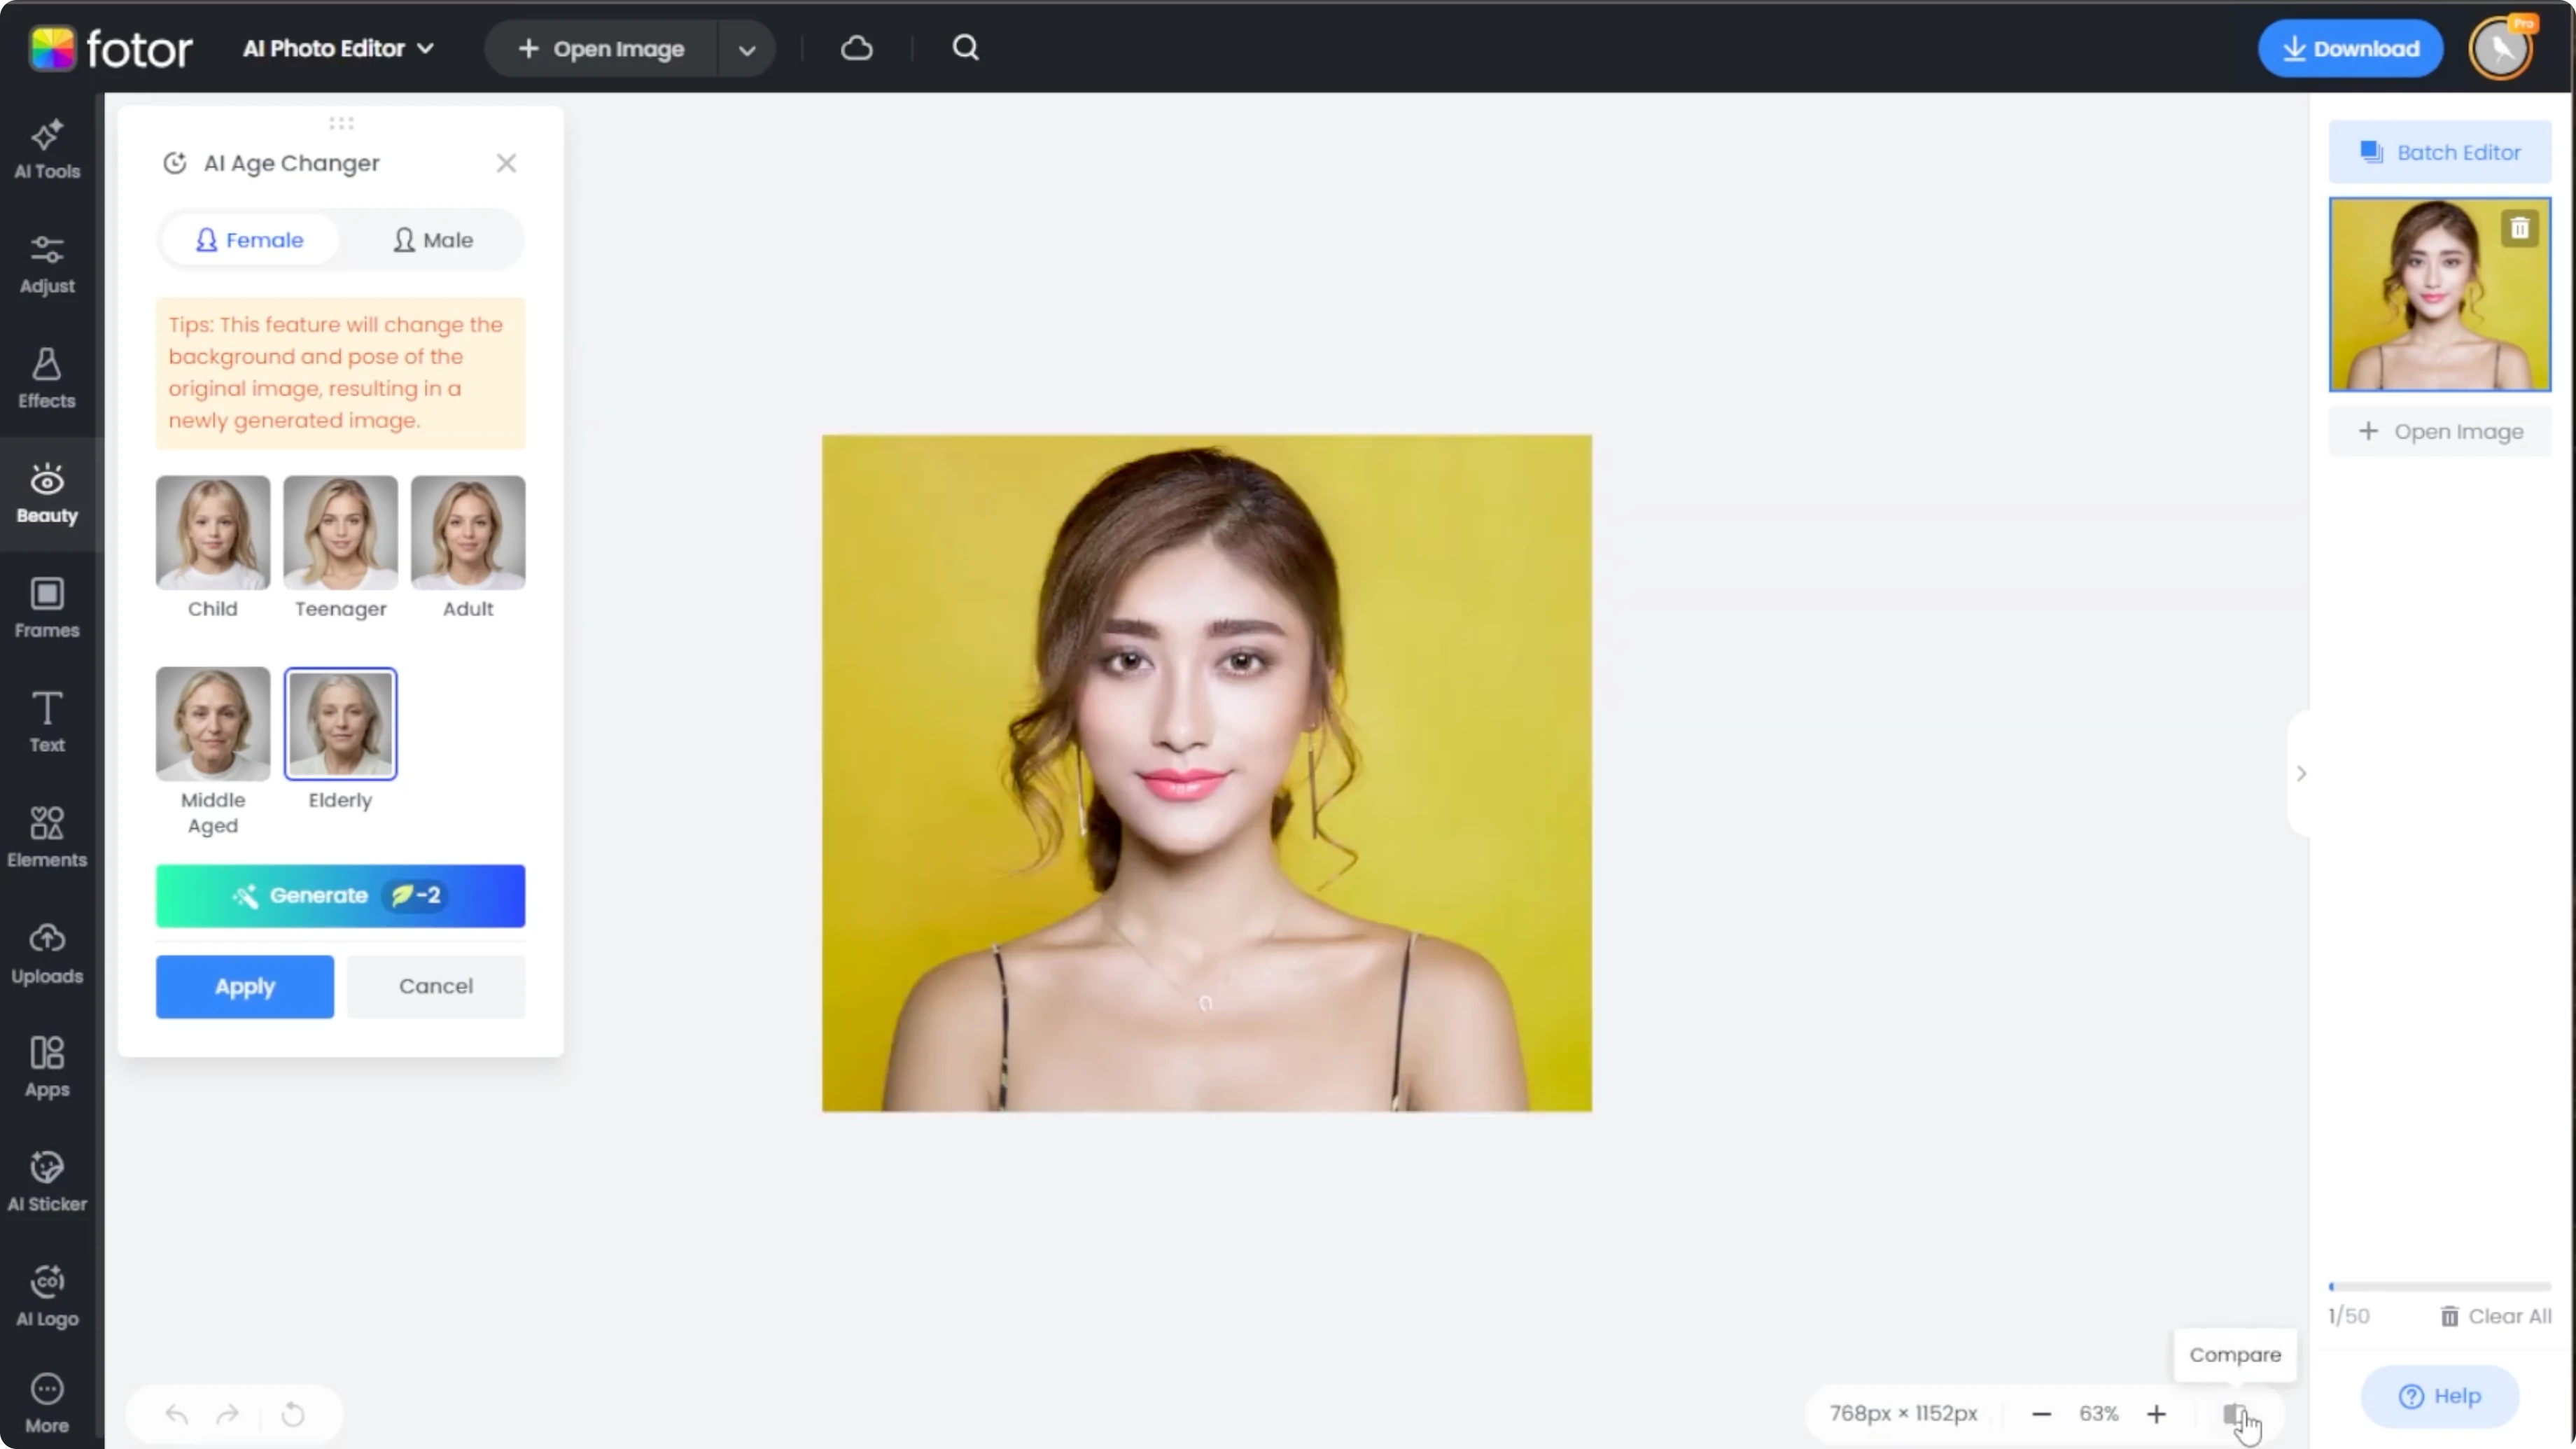Expand the AI Photo Editor dropdown

(339, 48)
